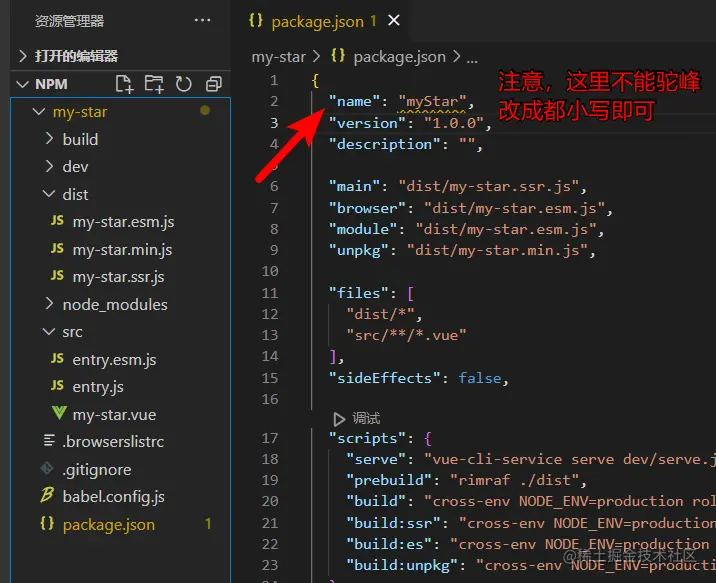Screen dimensions: 716x583
Task: Click the Babel icon beside babel.config.js
Action: (47, 495)
